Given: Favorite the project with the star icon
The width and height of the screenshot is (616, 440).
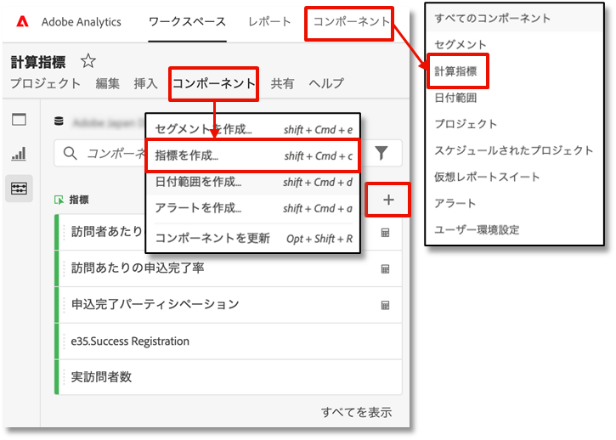Looking at the screenshot, I should (88, 62).
